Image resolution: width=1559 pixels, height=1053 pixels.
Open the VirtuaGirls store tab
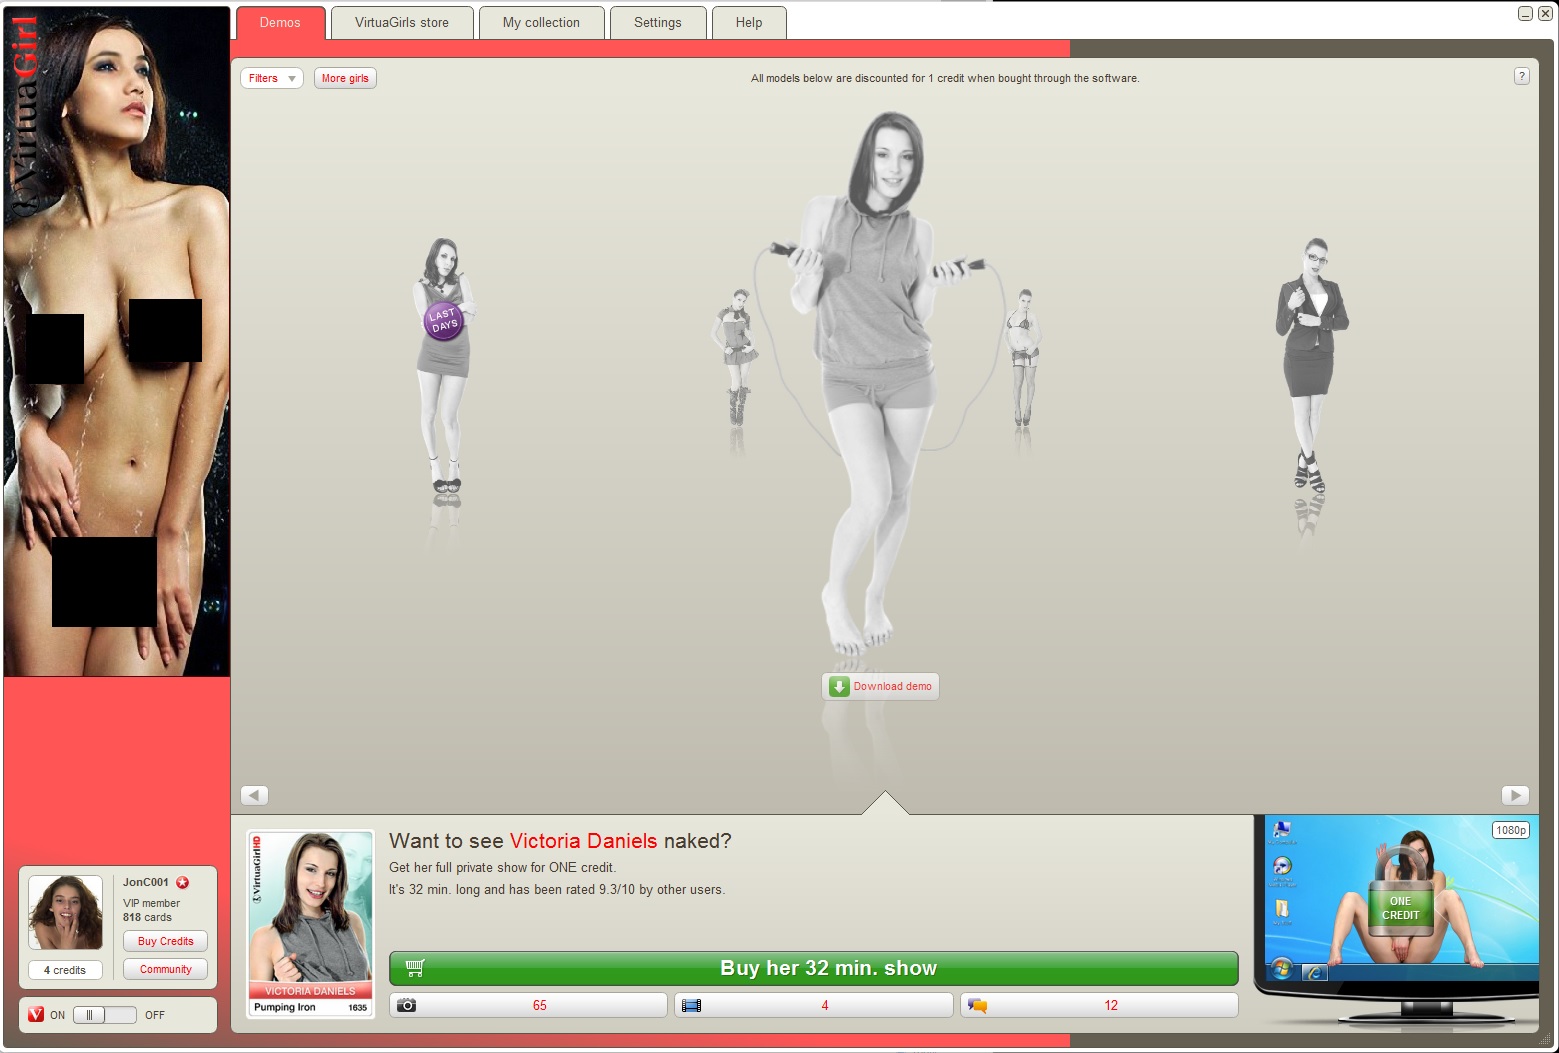(x=402, y=22)
